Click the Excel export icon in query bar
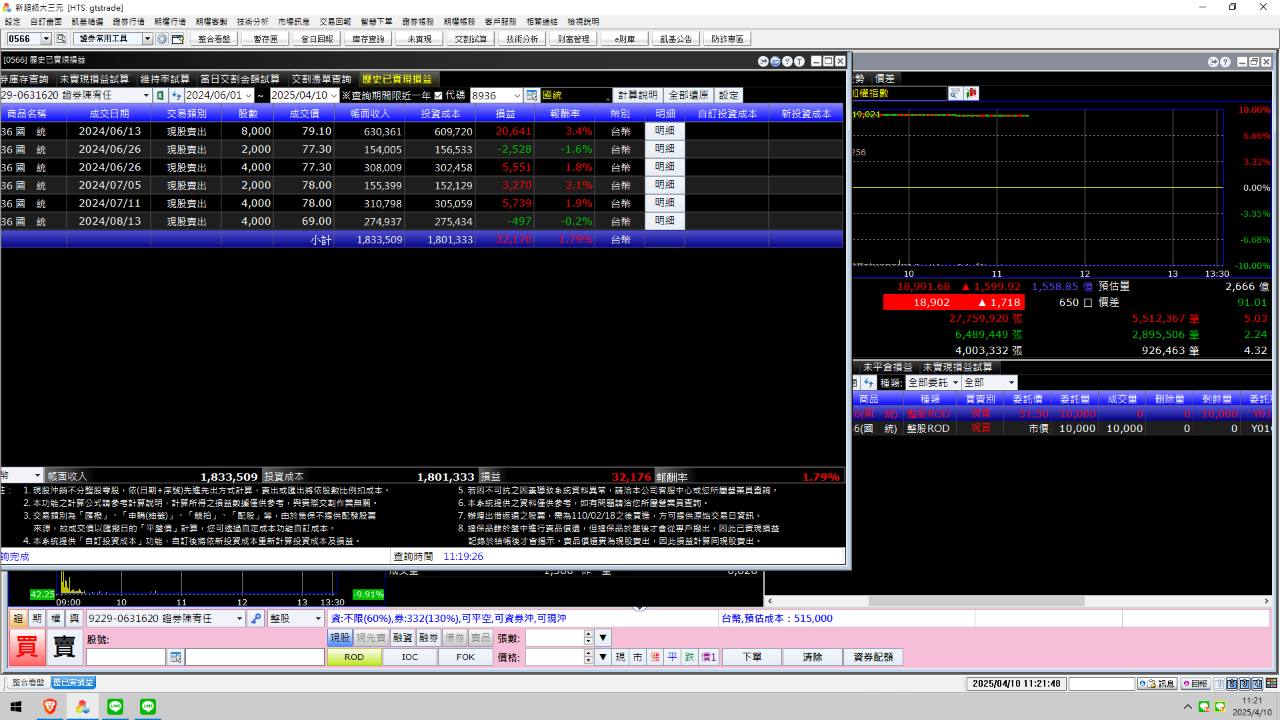This screenshot has height=720, width=1280. point(161,95)
